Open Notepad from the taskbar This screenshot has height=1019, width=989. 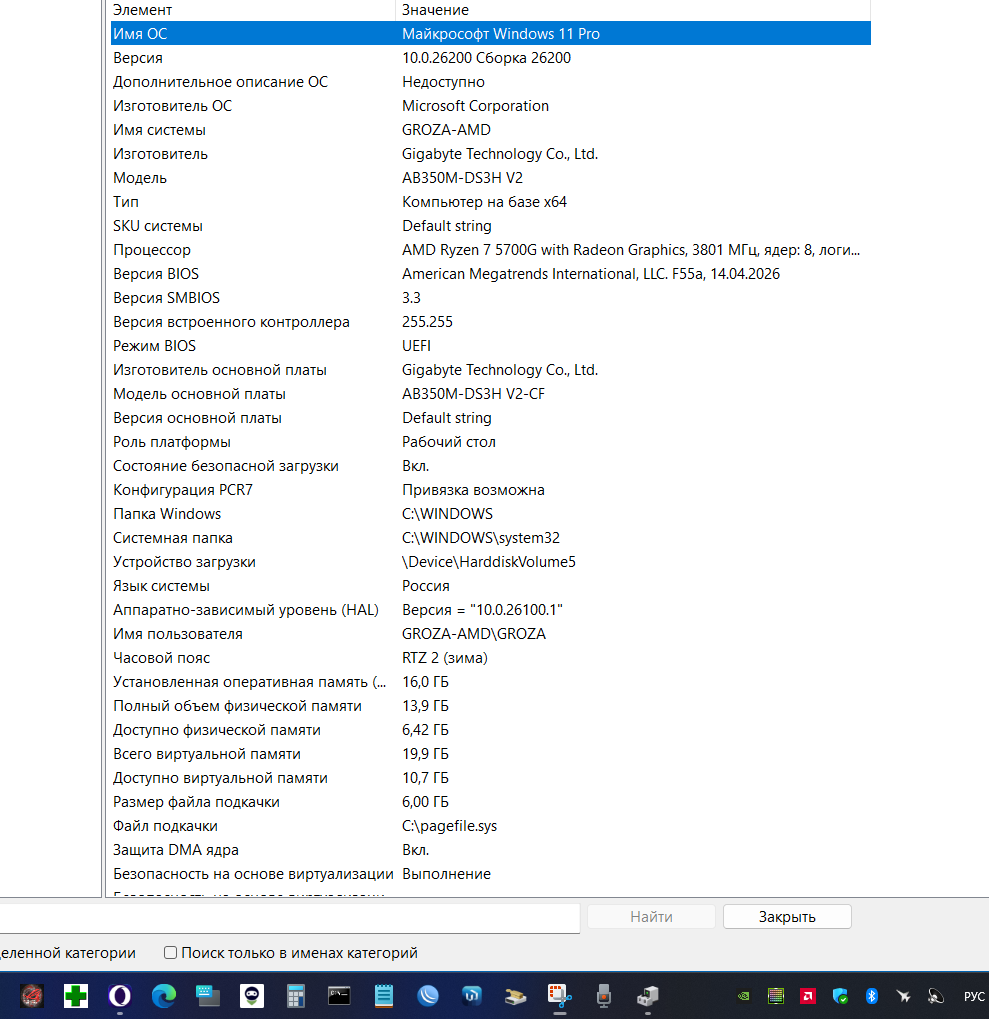click(383, 996)
